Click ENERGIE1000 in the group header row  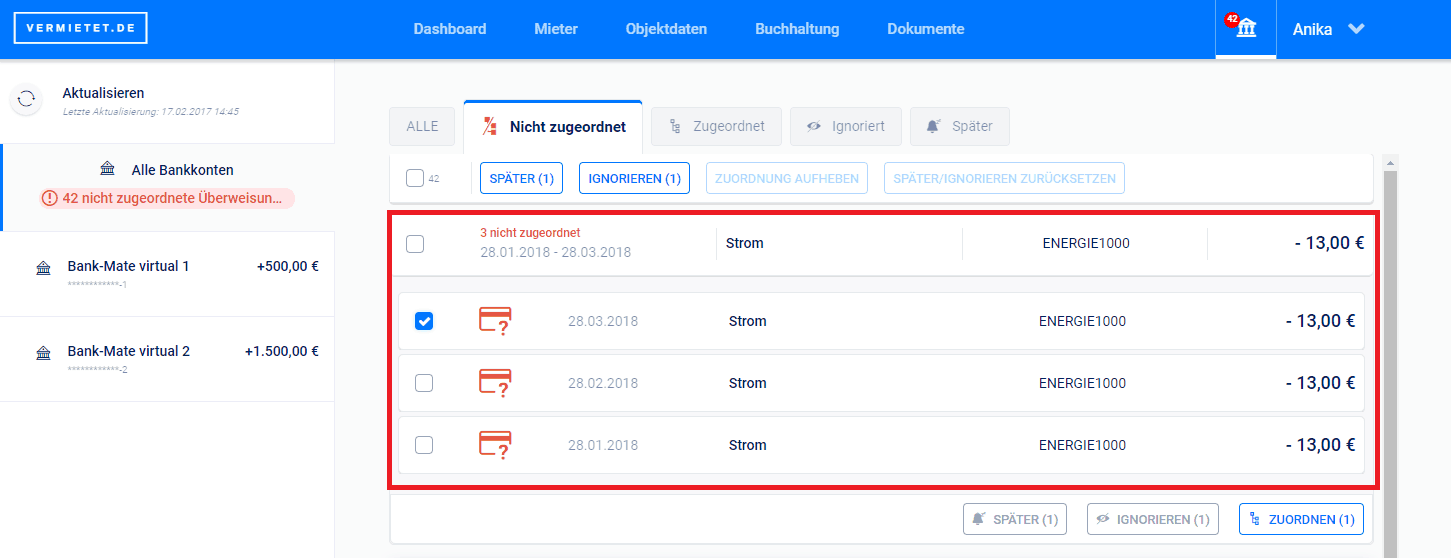(x=1086, y=243)
